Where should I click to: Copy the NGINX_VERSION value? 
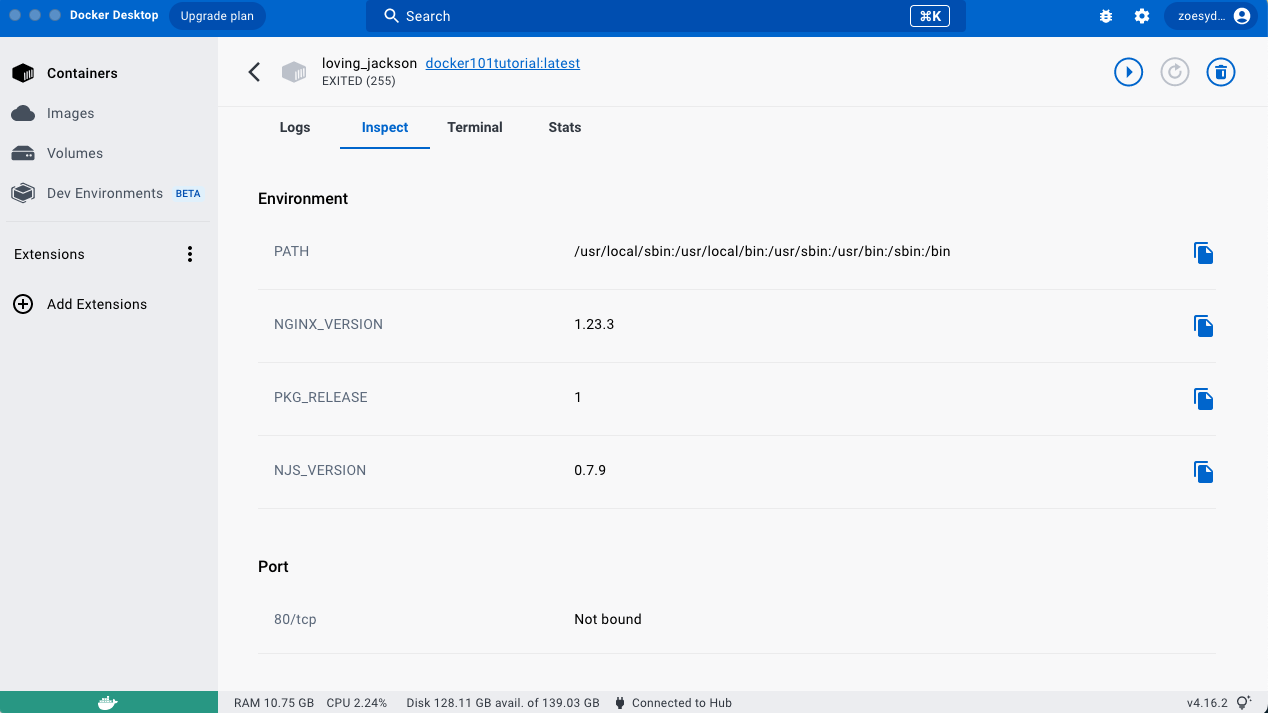1203,326
